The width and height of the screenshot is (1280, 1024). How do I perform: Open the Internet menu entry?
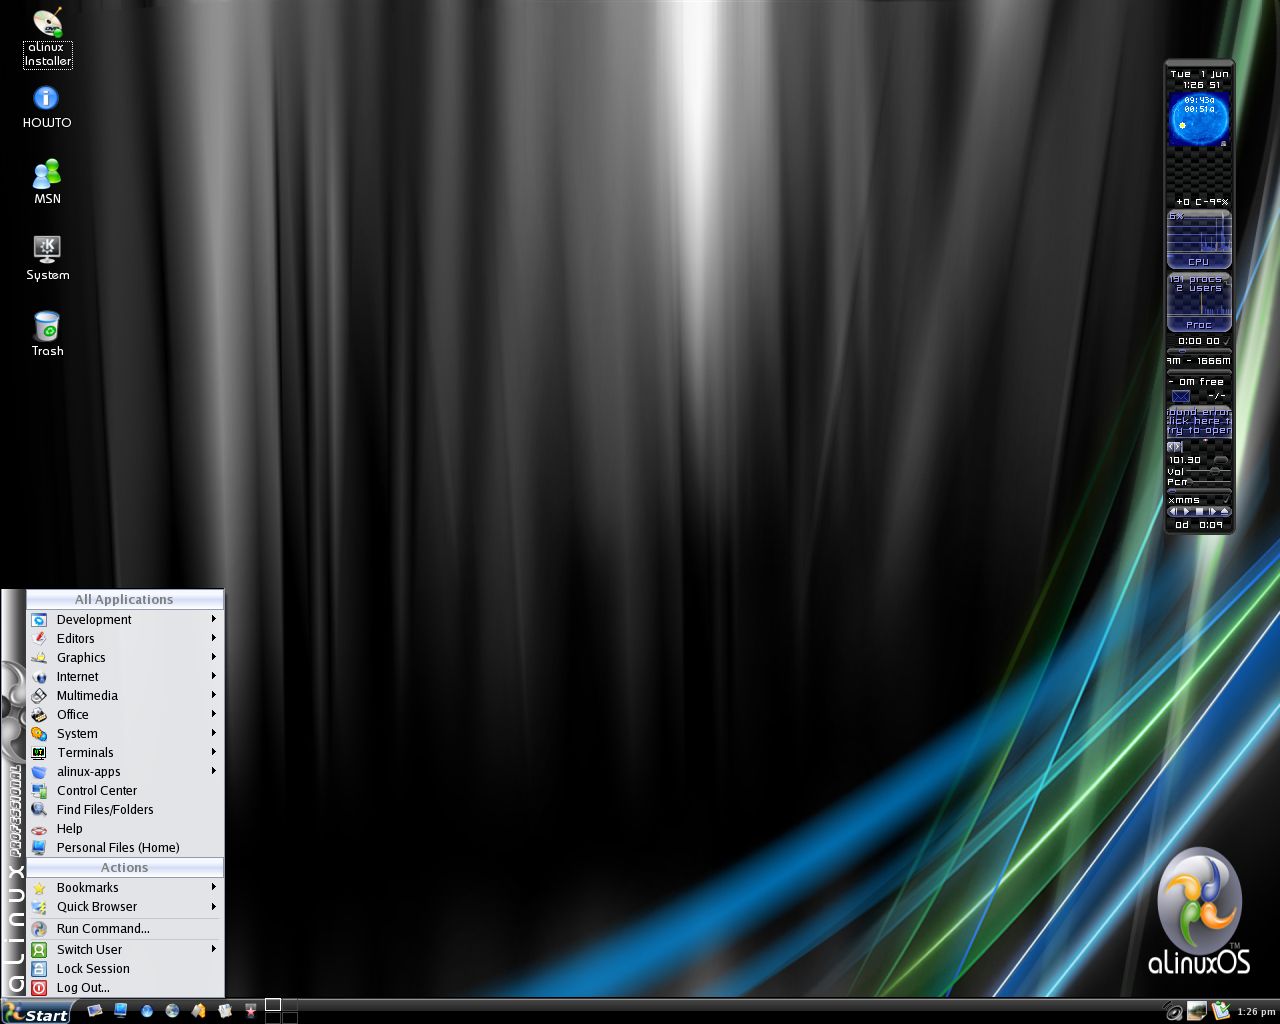pos(77,676)
